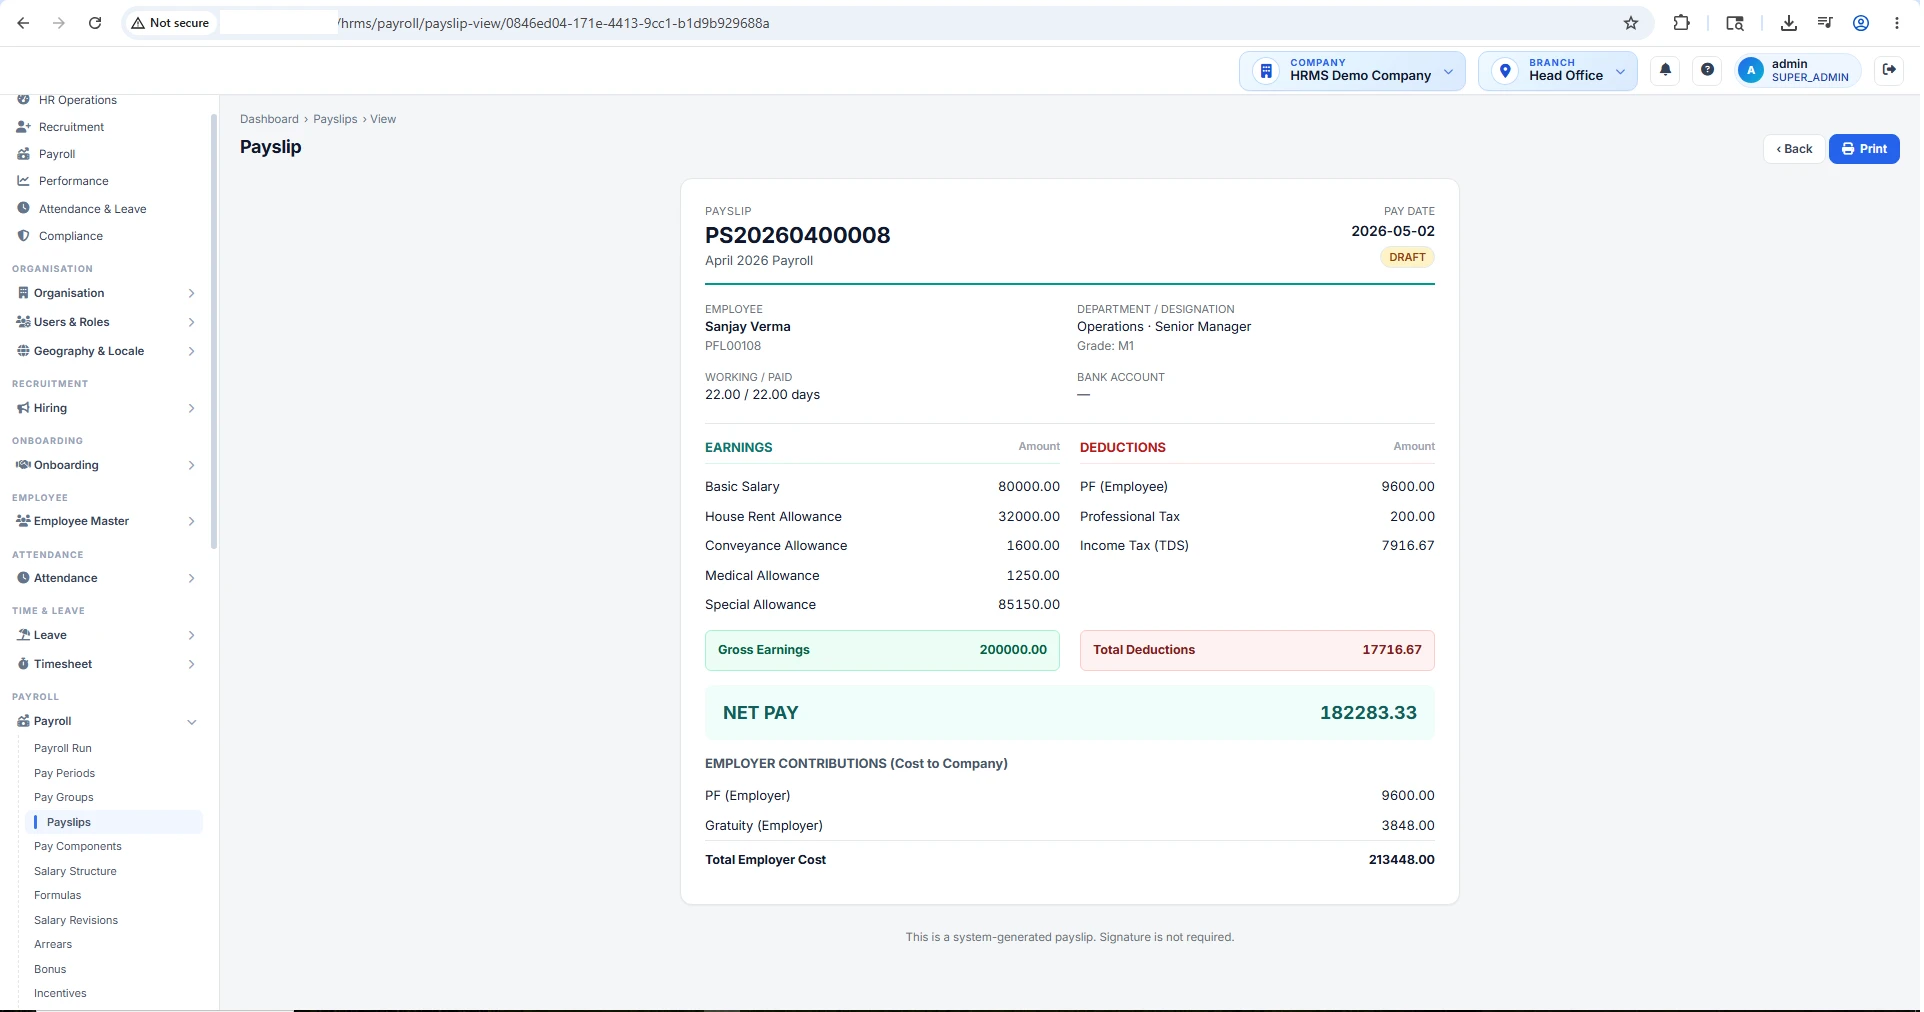Go to Salary Revisions
The height and width of the screenshot is (1012, 1924).
(76, 920)
